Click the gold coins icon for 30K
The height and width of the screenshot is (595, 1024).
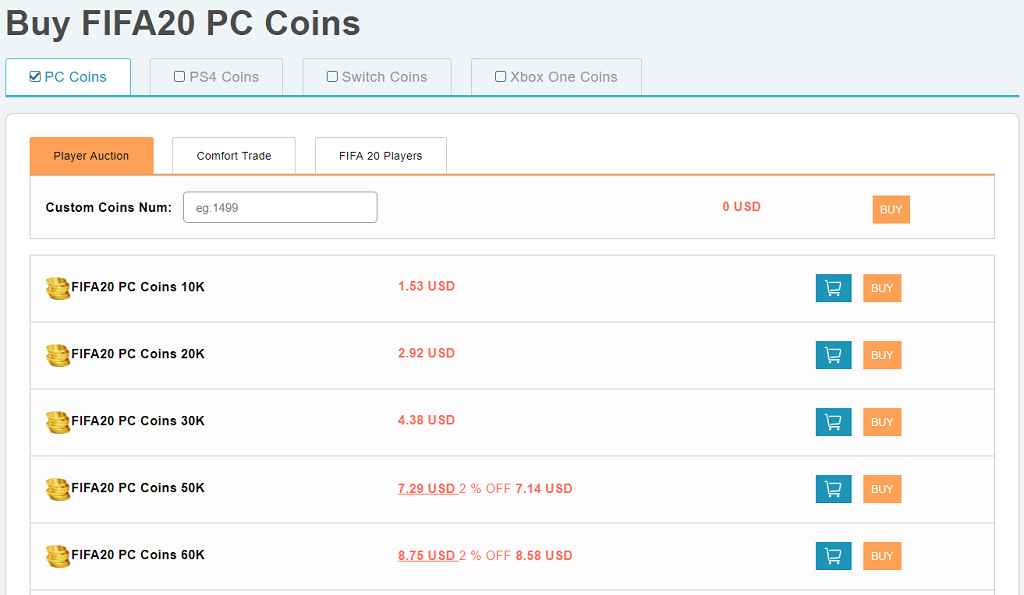coord(57,422)
